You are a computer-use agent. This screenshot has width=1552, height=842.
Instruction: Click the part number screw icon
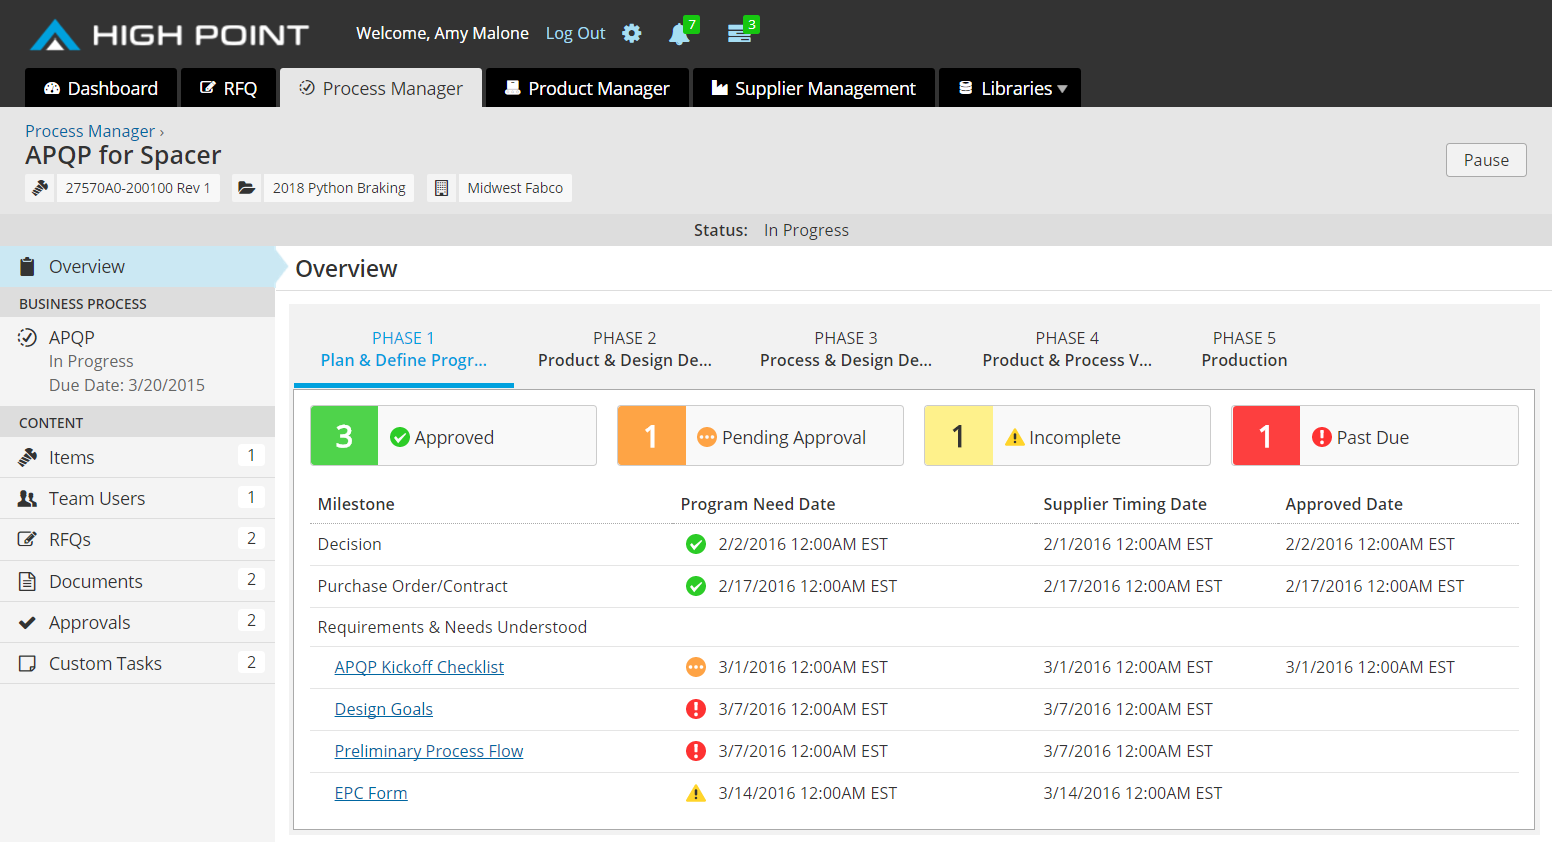pos(40,188)
